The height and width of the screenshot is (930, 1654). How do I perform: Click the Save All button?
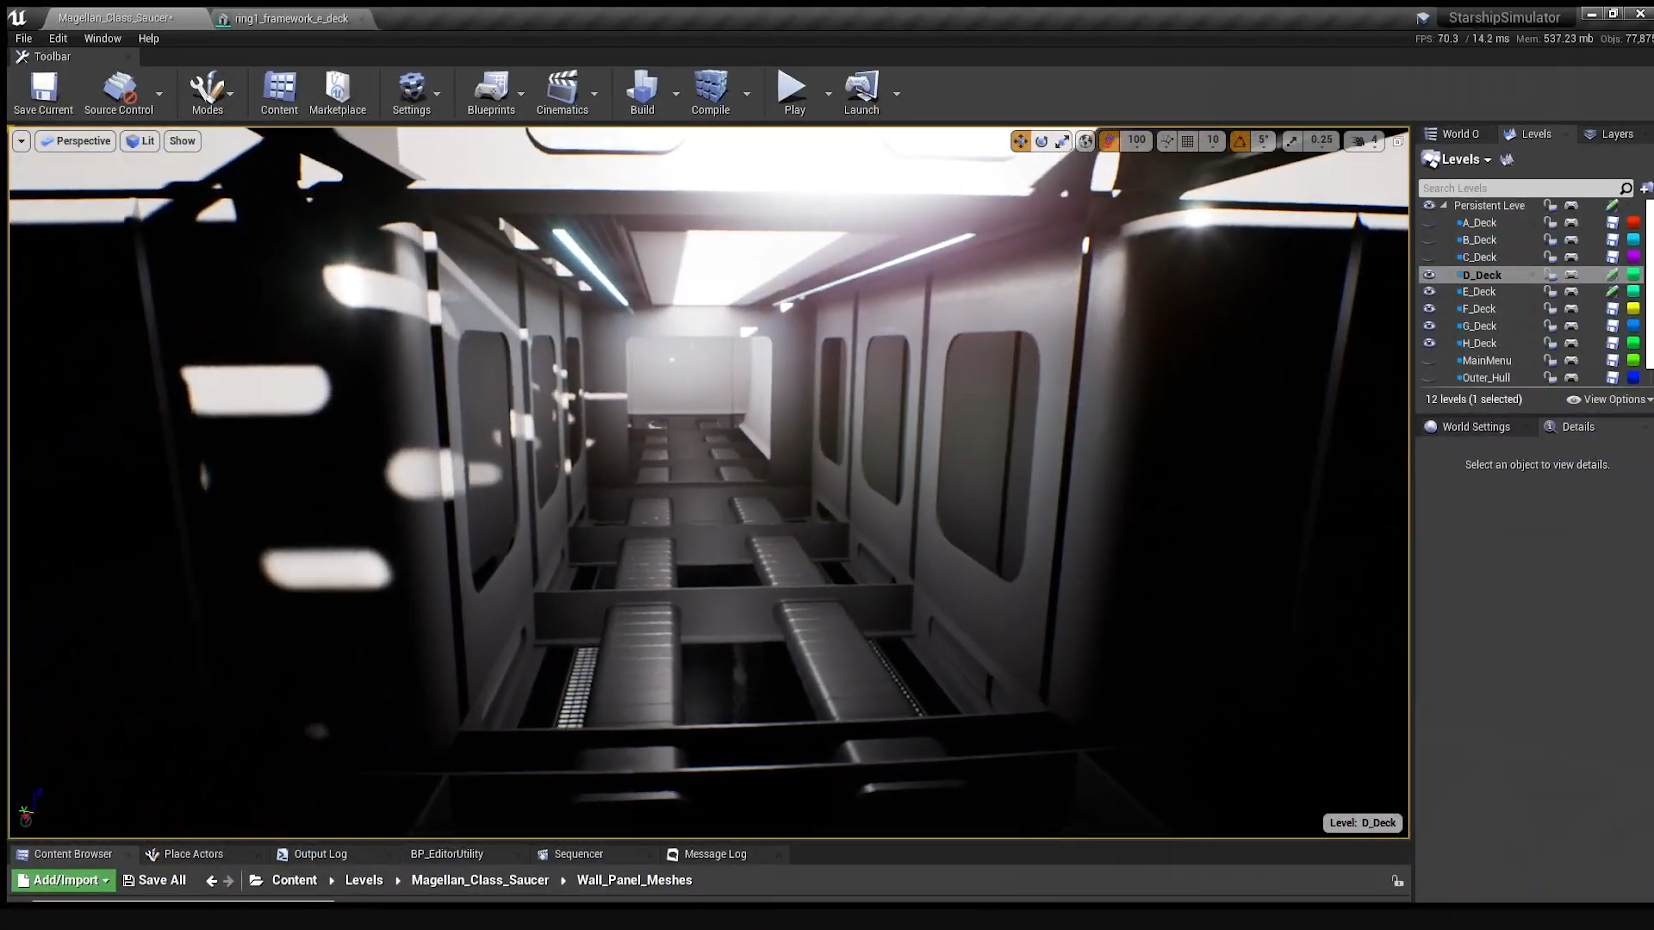click(155, 880)
